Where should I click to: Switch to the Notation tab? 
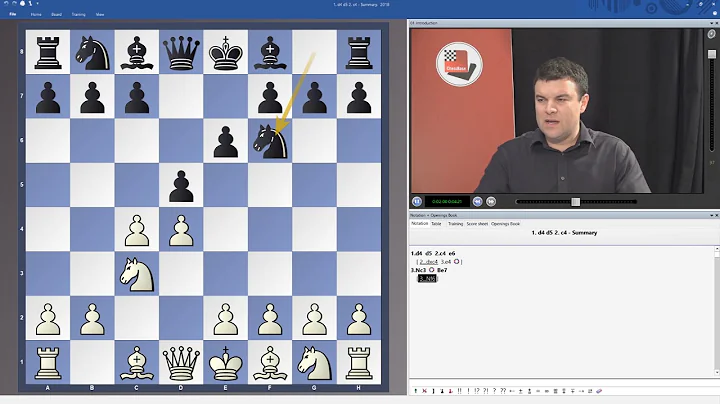pyautogui.click(x=419, y=224)
